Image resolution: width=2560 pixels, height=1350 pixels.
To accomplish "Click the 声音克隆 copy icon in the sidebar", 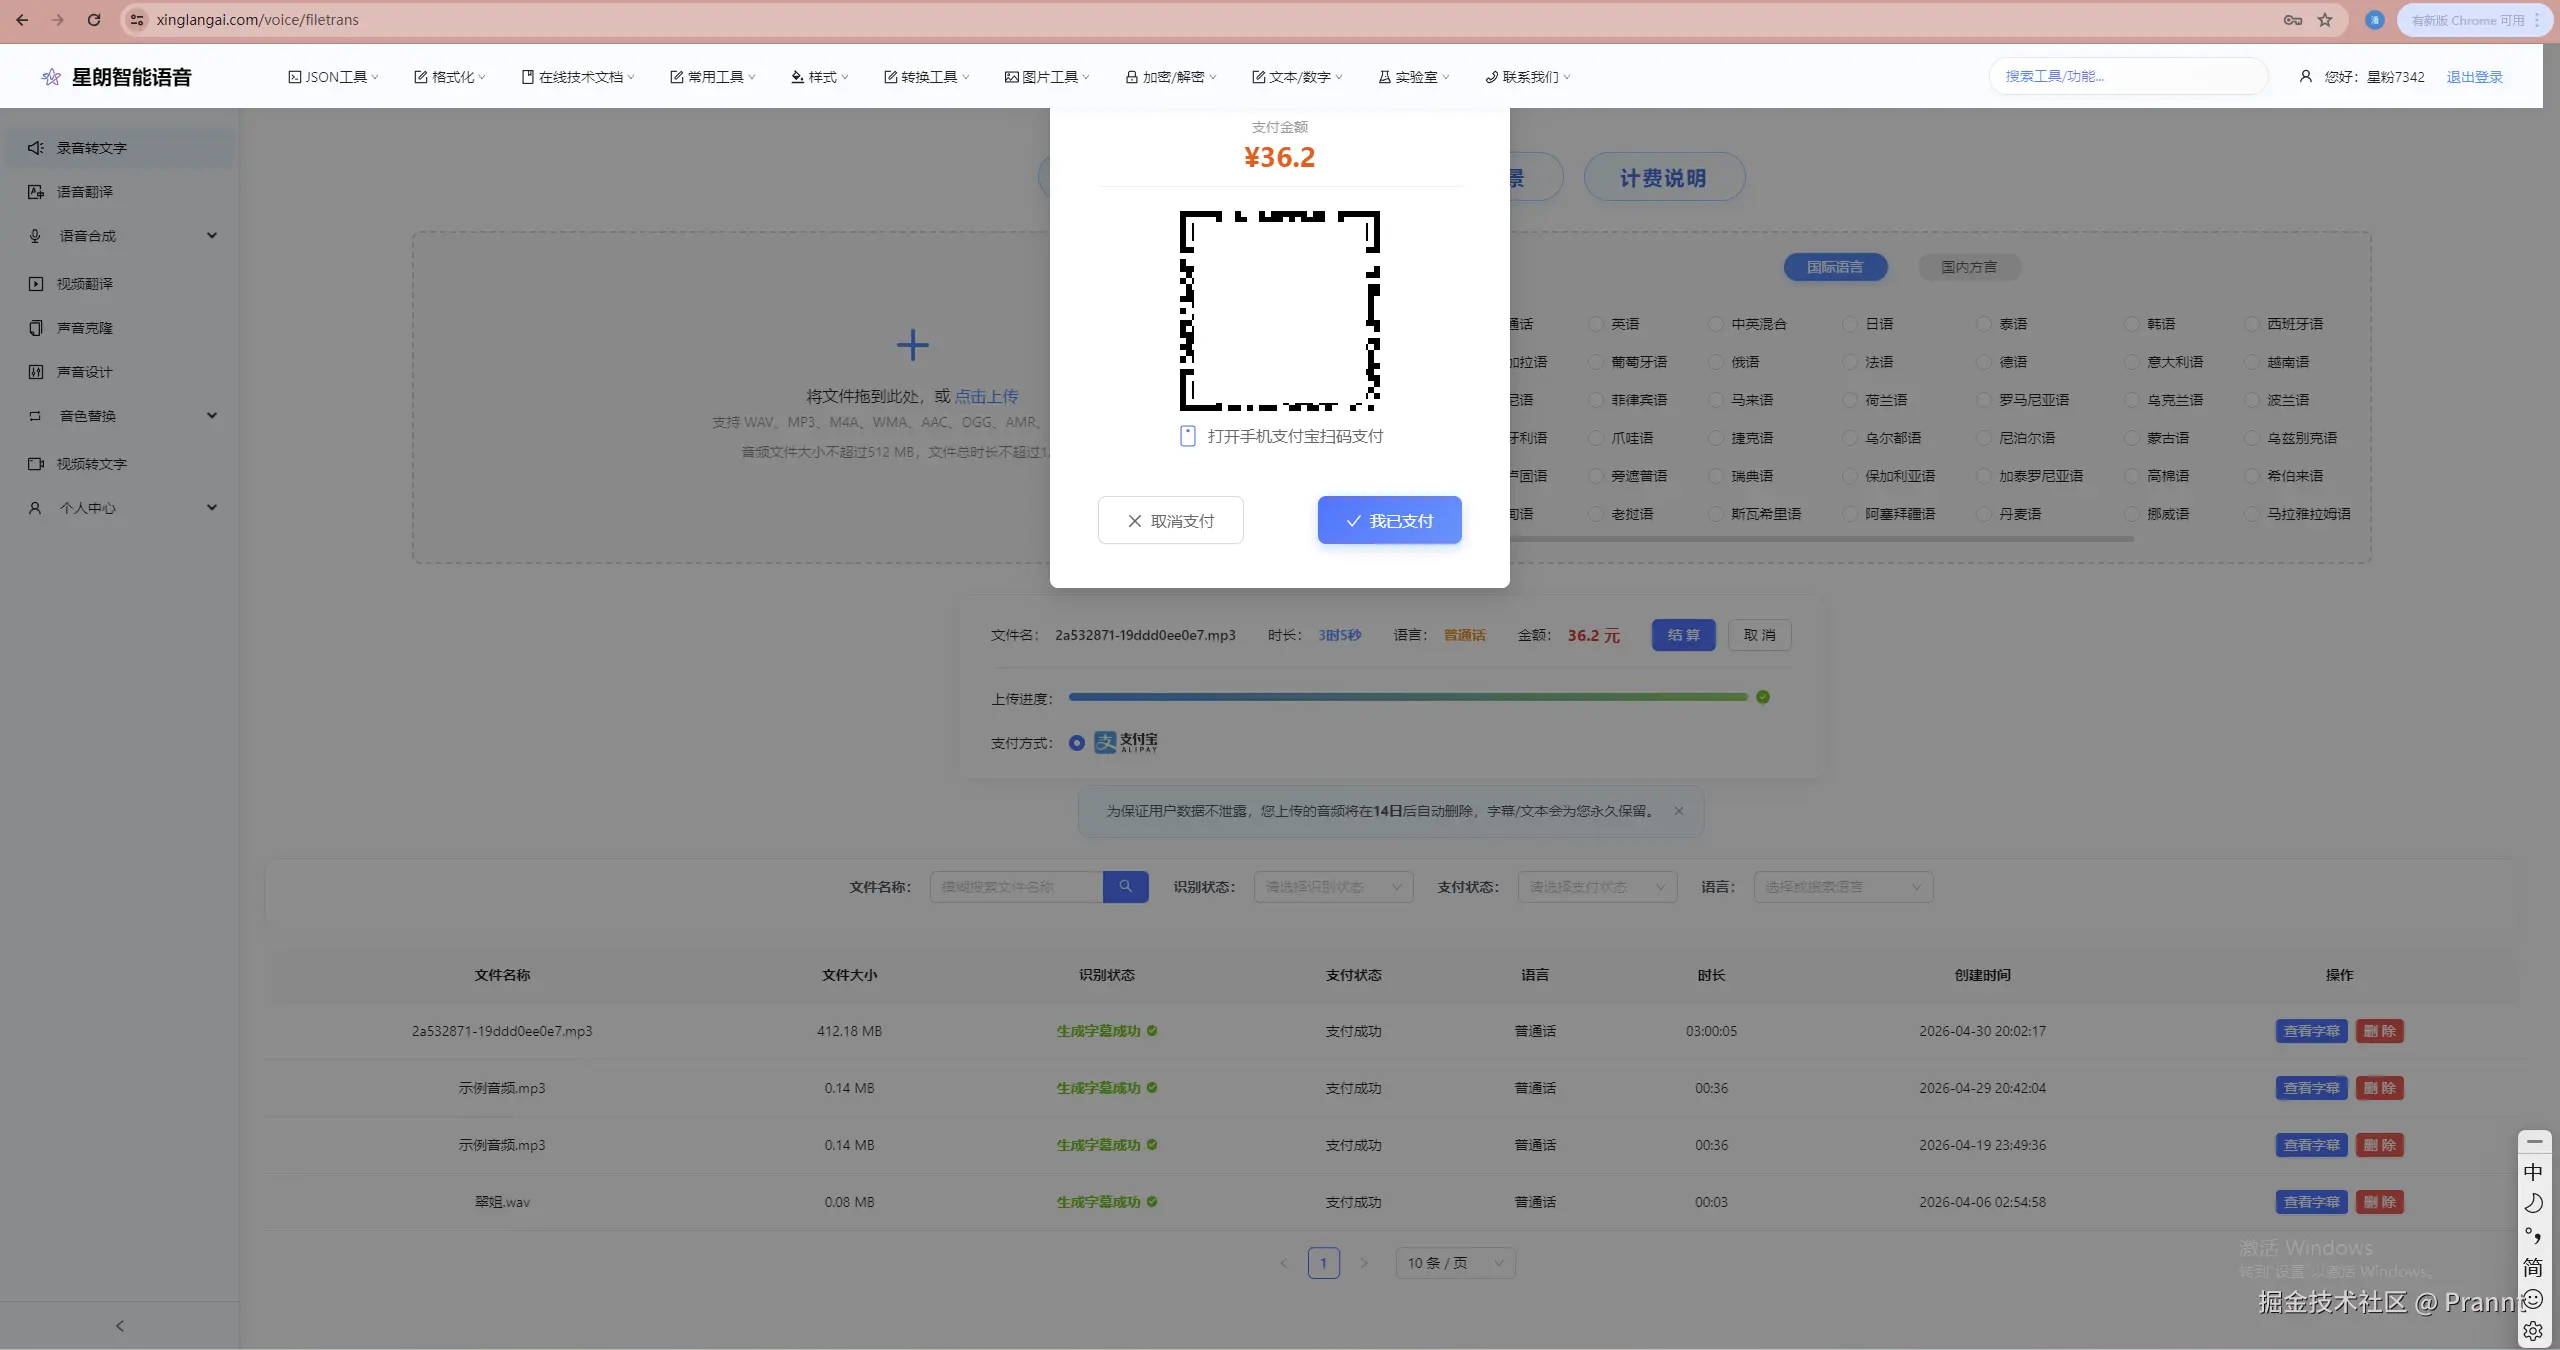I will [36, 328].
